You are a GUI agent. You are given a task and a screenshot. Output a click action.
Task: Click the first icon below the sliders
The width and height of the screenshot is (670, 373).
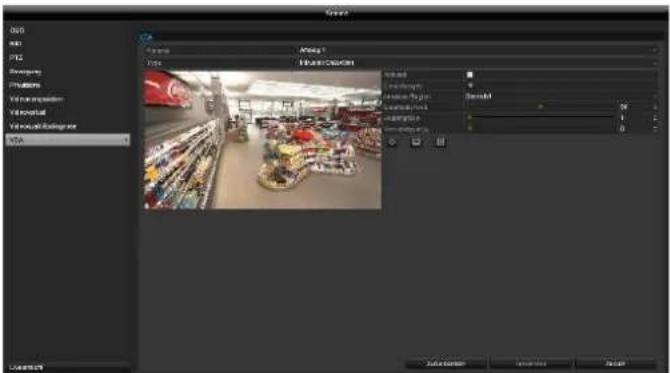click(392, 142)
